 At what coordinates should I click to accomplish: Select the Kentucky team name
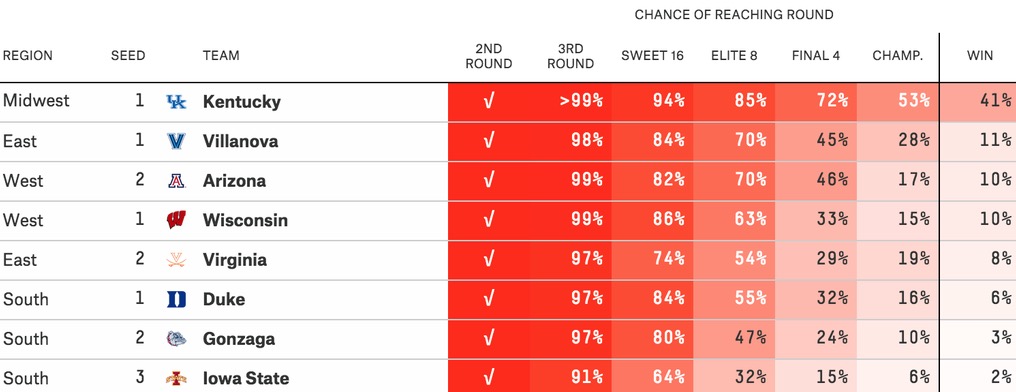pos(242,102)
